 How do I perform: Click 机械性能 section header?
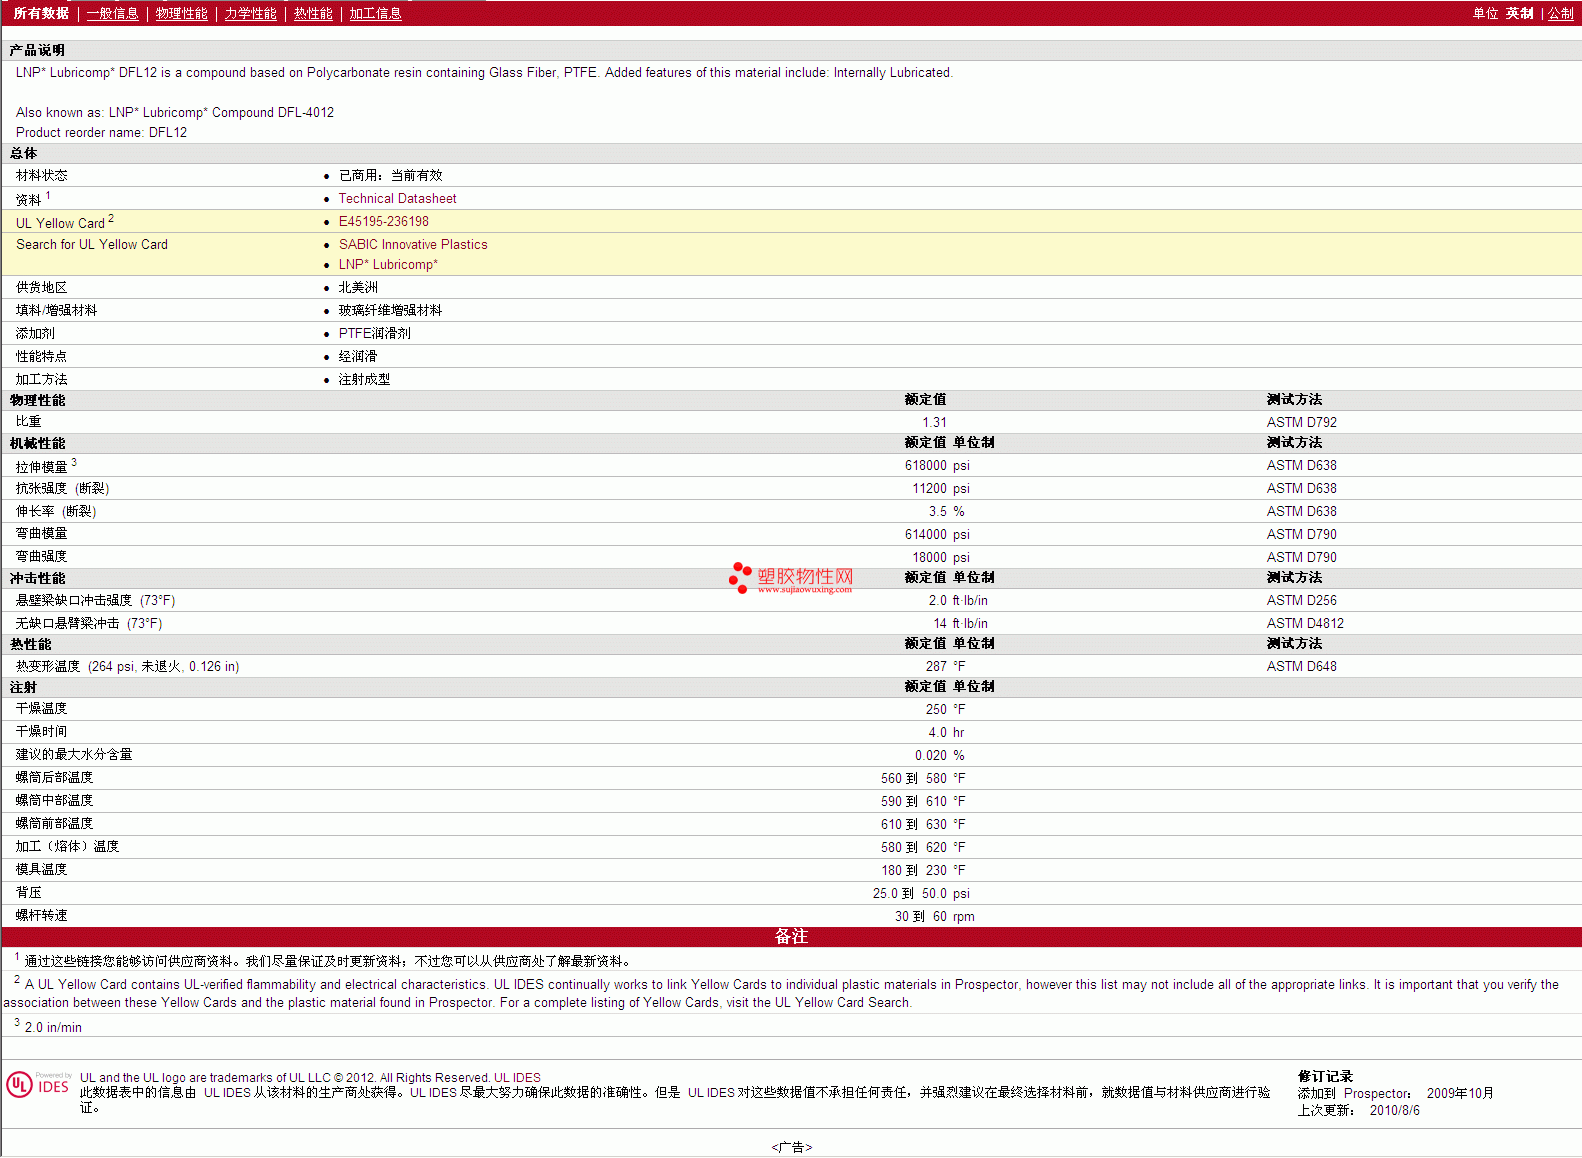click(37, 443)
